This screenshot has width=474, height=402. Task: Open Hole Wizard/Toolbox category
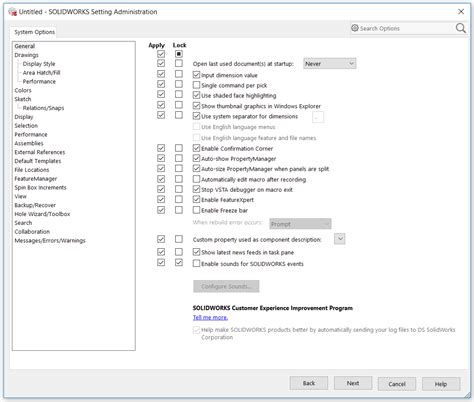coord(42,214)
